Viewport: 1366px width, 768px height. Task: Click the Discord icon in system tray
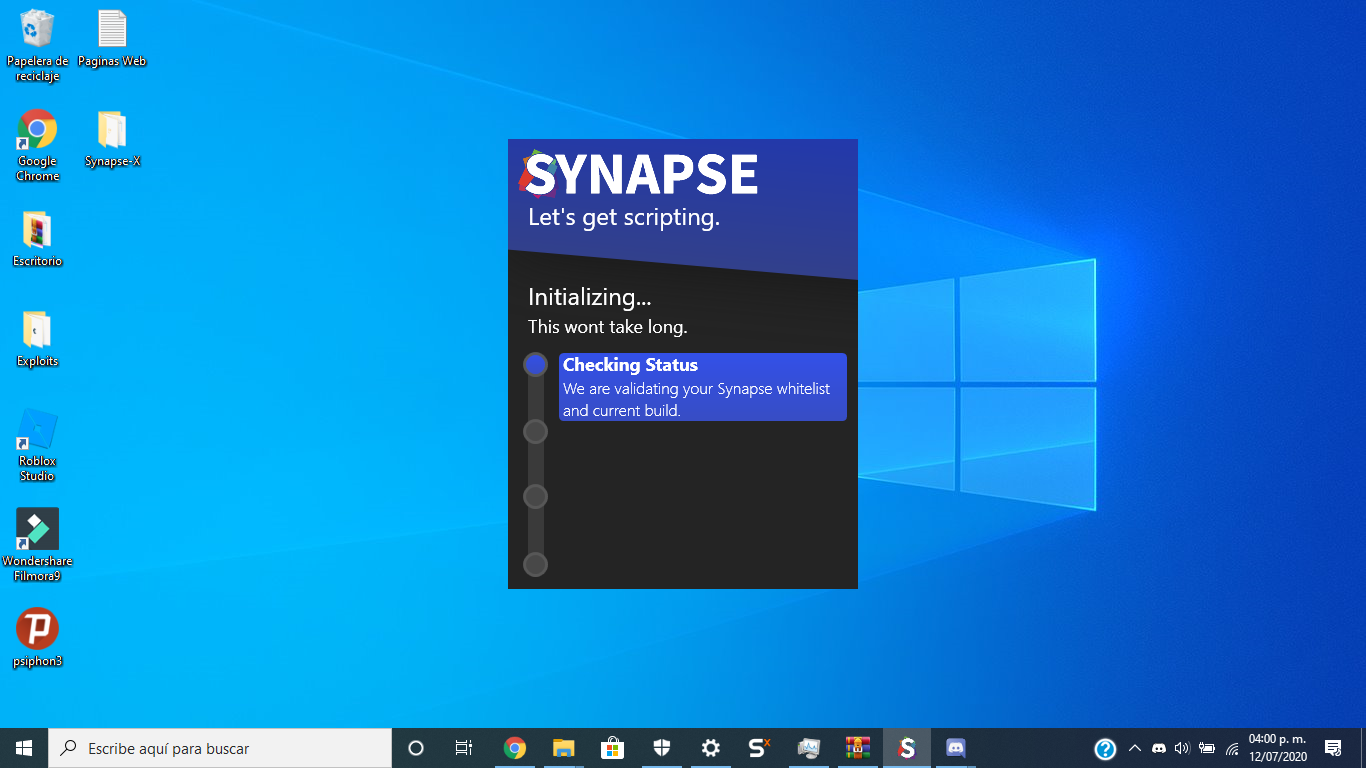(x=1159, y=748)
